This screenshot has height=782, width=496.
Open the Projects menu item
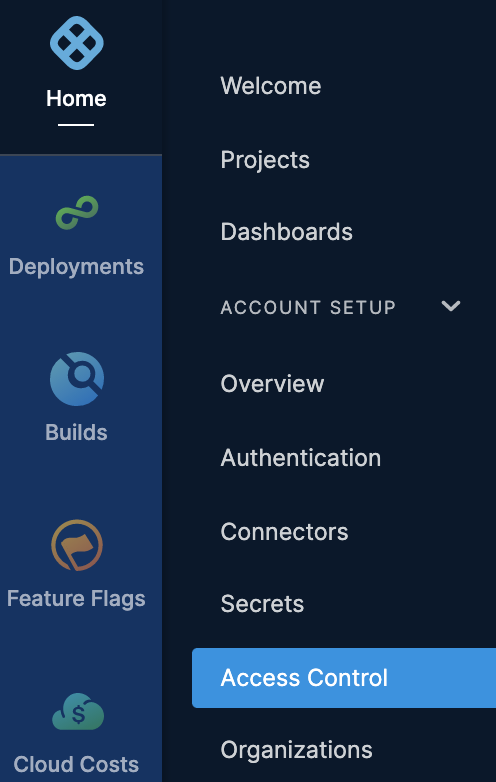tap(265, 160)
